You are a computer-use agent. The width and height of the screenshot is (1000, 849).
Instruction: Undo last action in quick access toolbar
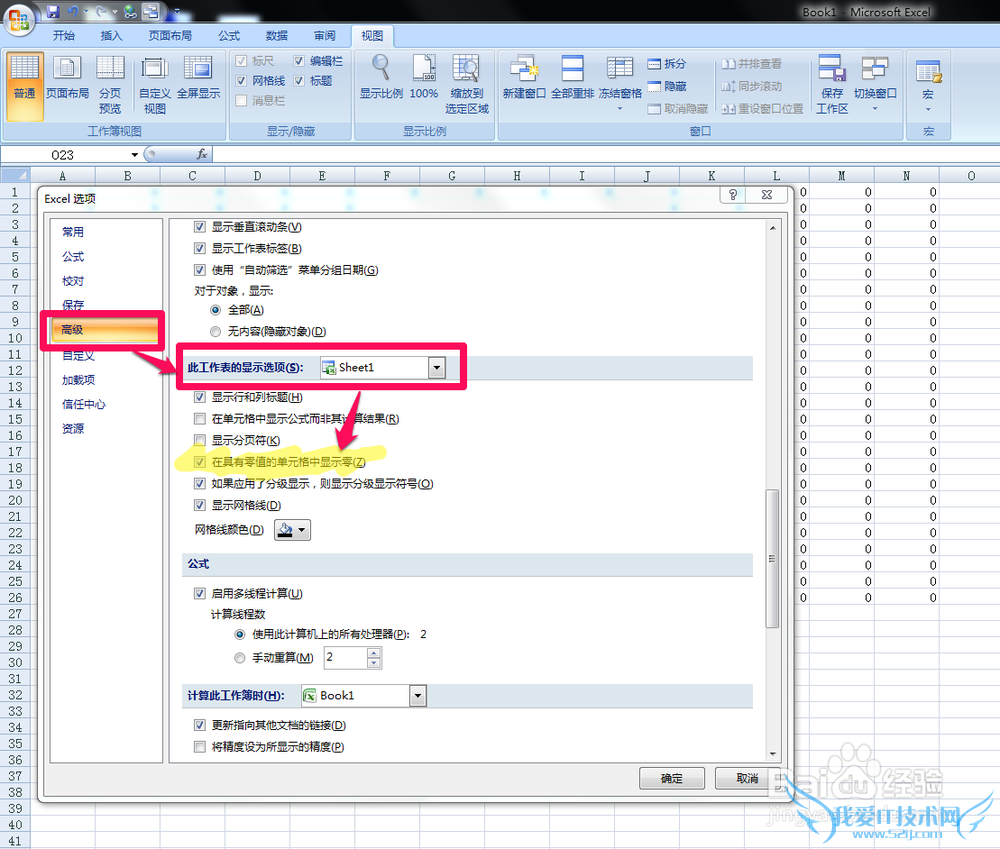tap(73, 11)
